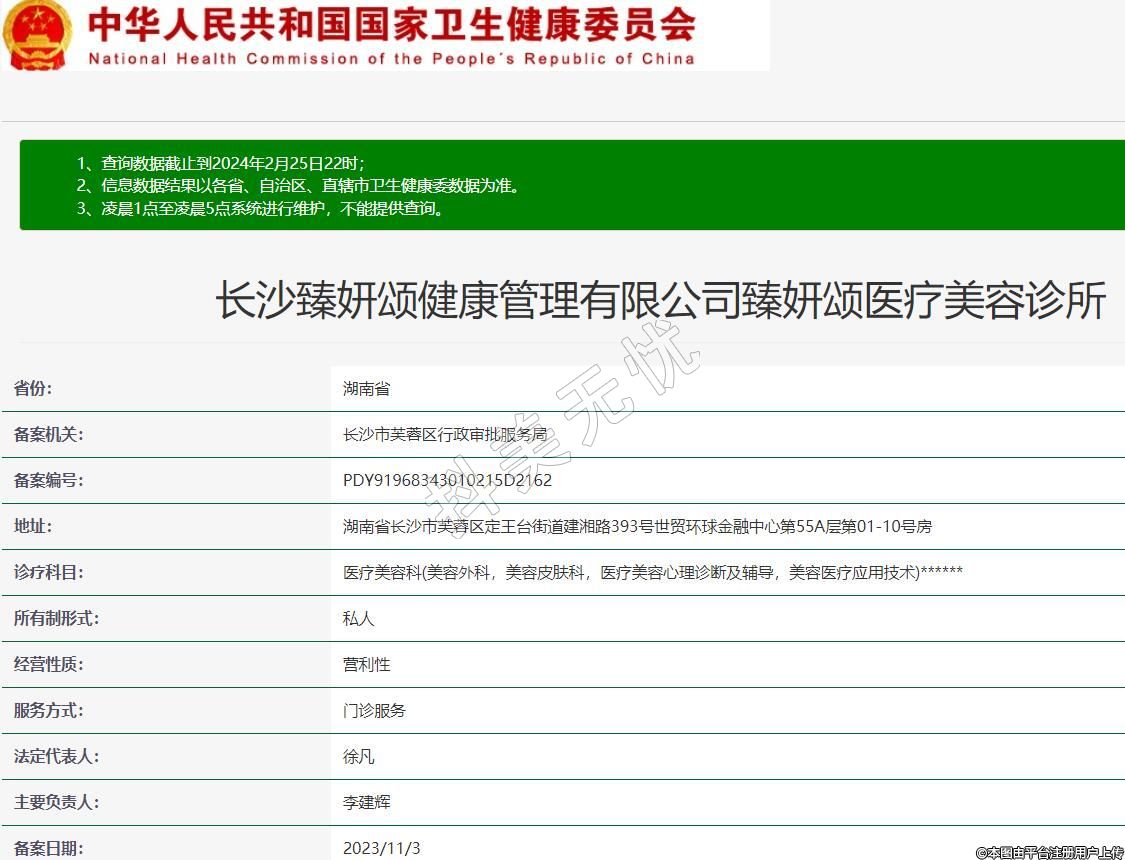Image resolution: width=1125 pixels, height=860 pixels.
Task: Click the registration number PDY91968343010215D2162
Action: (x=447, y=481)
